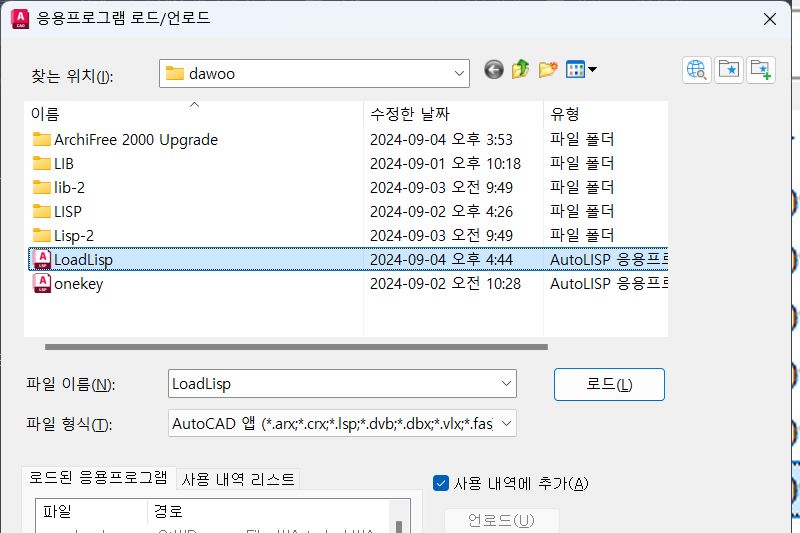800x533 pixels.
Task: Click the dawoo folder icon in location box
Action: (x=174, y=73)
